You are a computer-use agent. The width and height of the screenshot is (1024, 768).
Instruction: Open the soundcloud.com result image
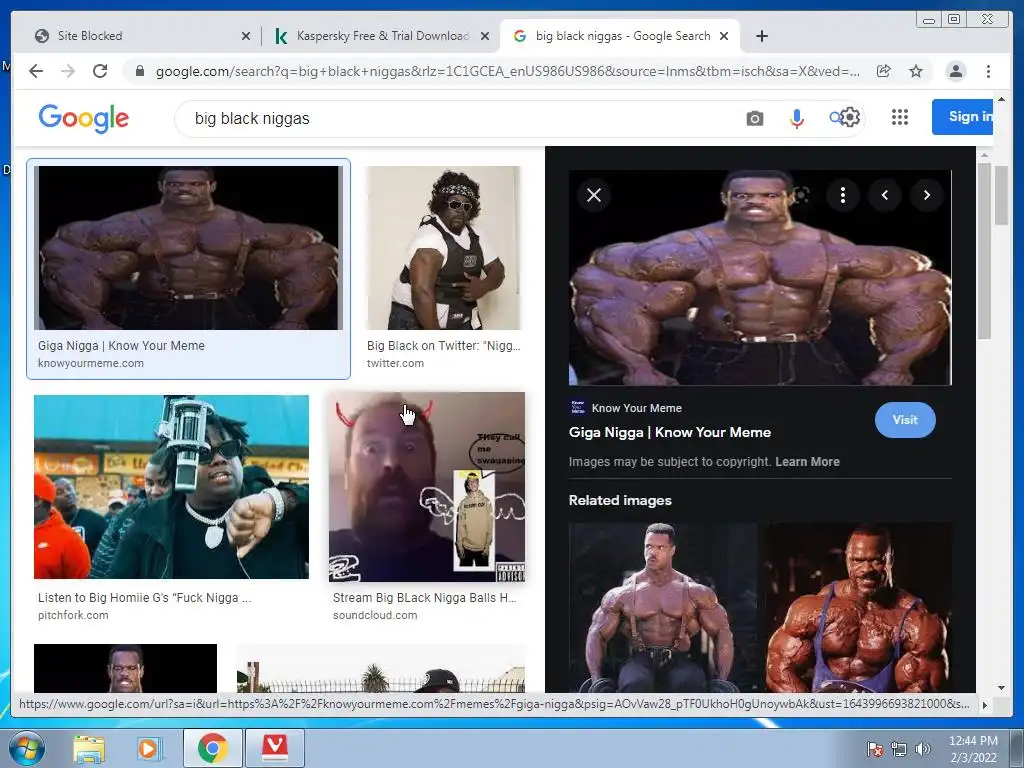(426, 487)
